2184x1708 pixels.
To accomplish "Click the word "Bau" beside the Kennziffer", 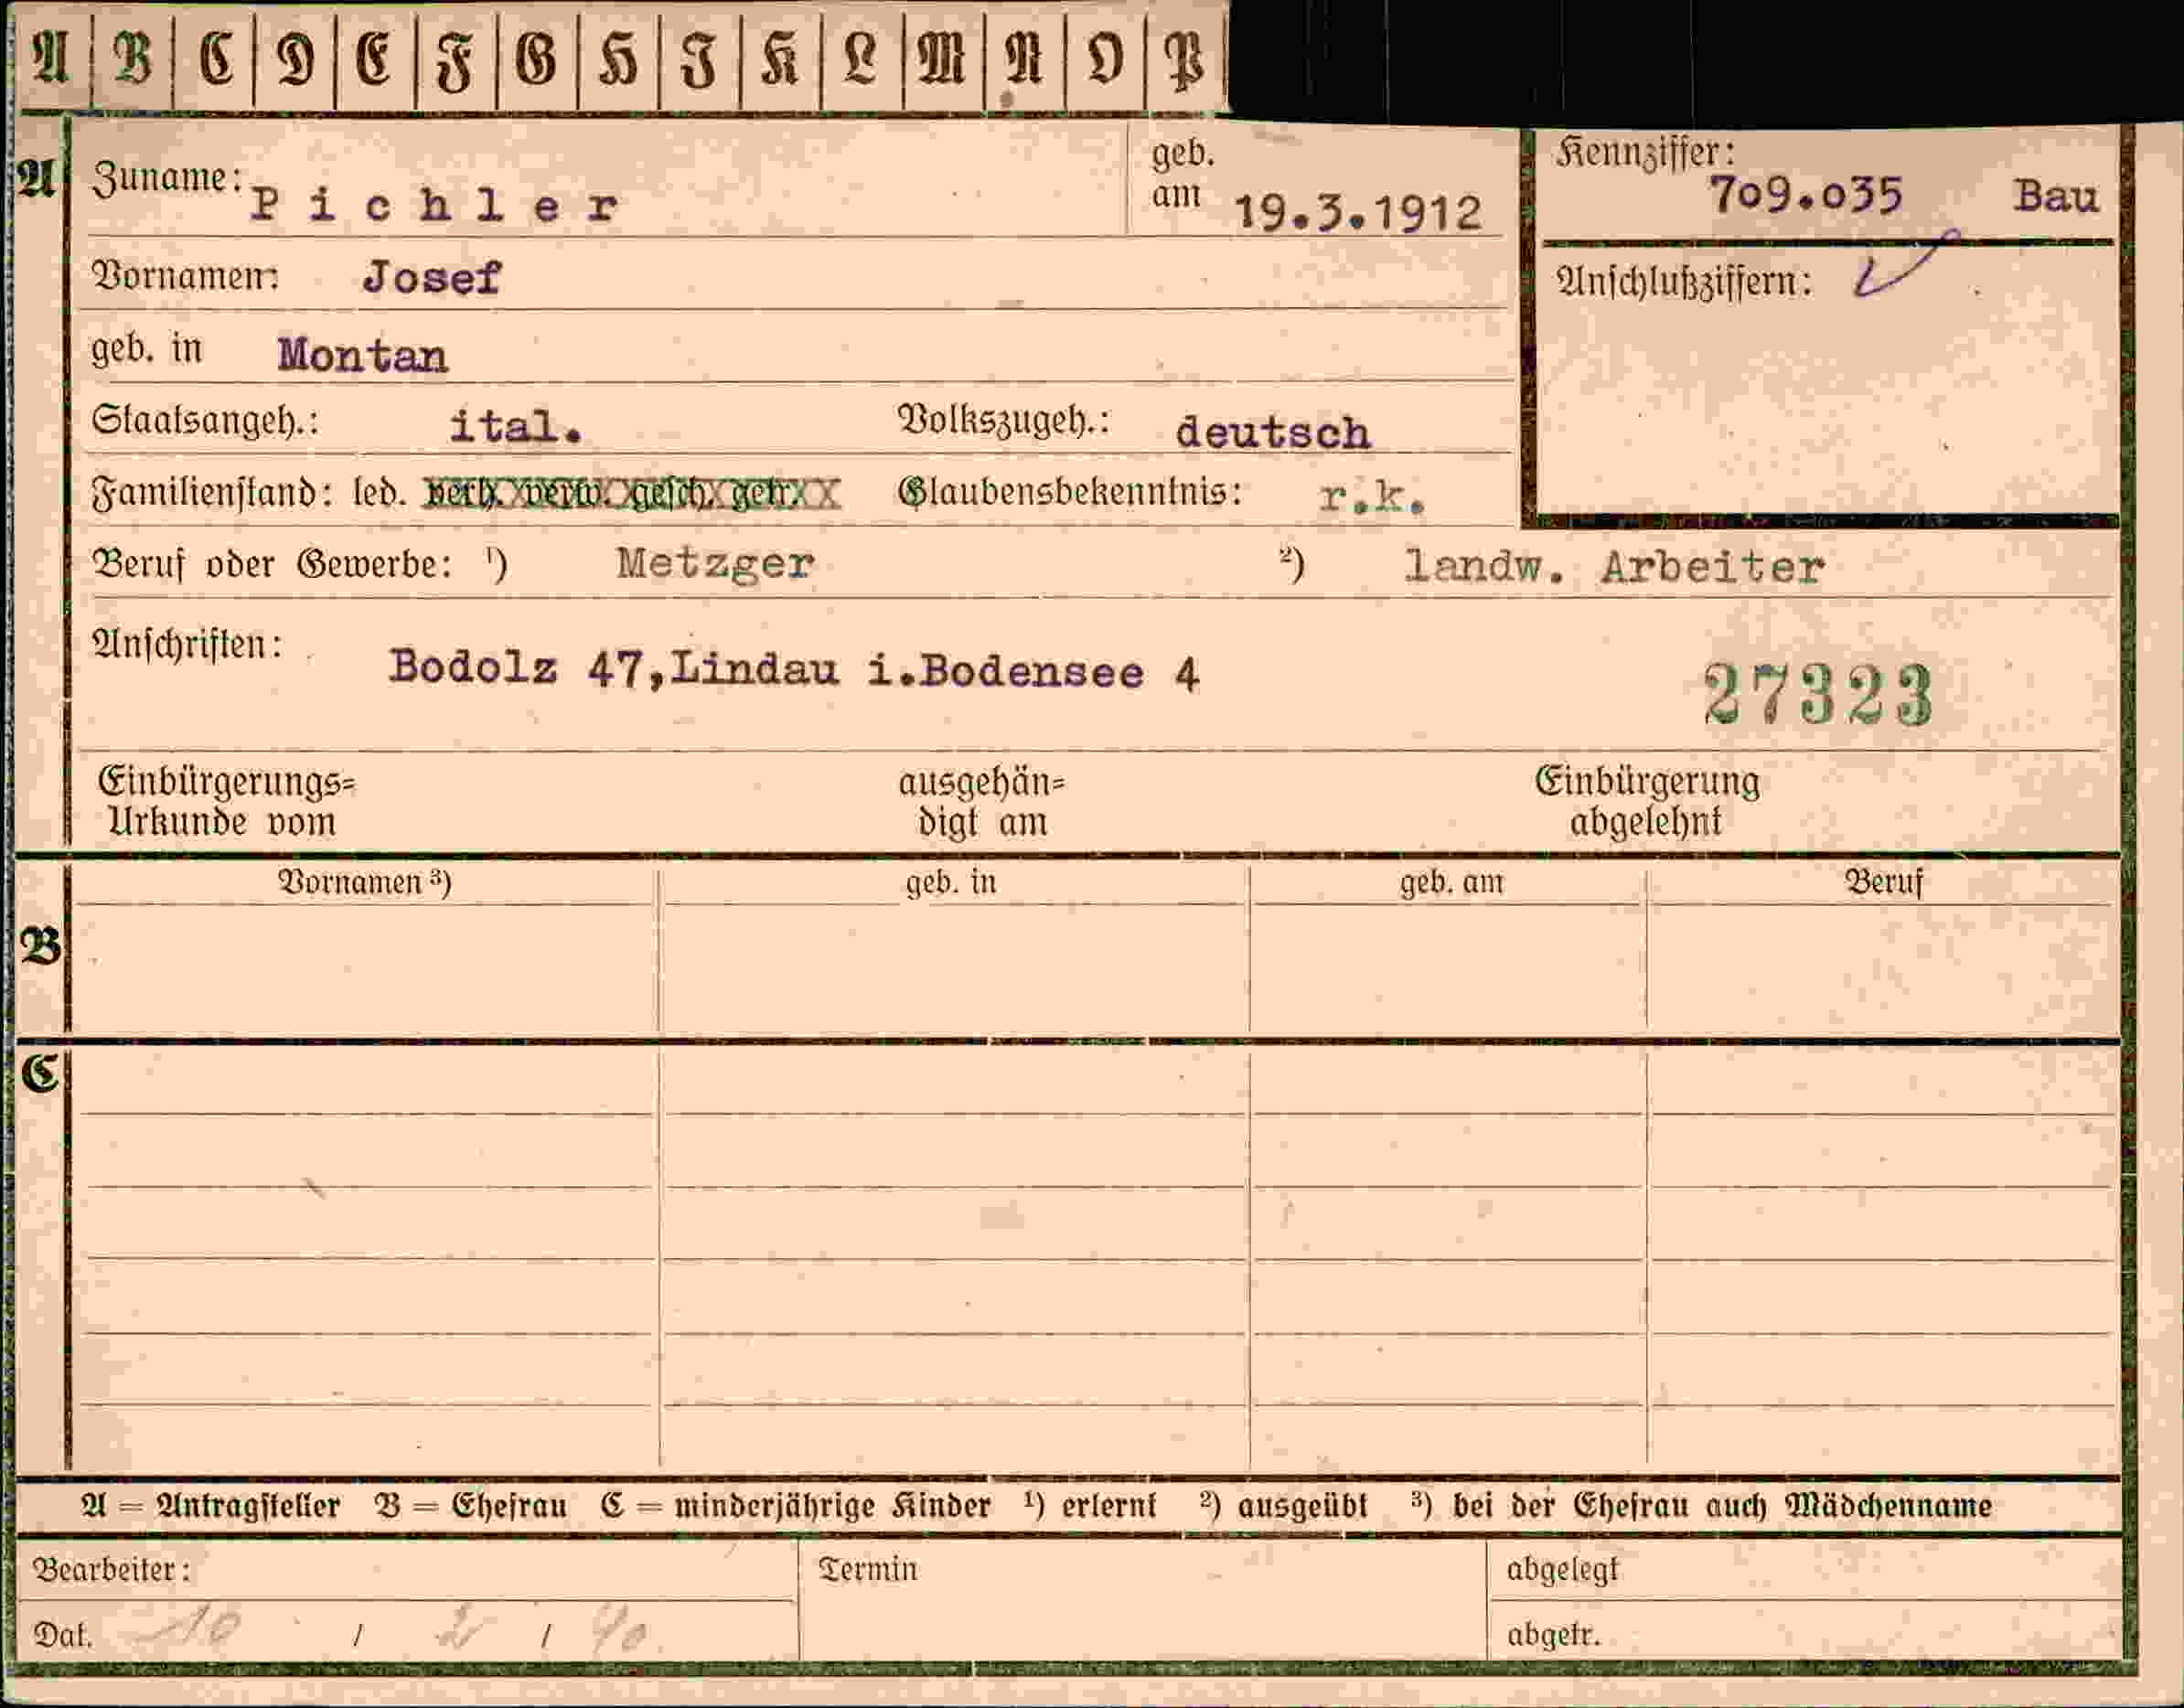I will tap(2056, 196).
